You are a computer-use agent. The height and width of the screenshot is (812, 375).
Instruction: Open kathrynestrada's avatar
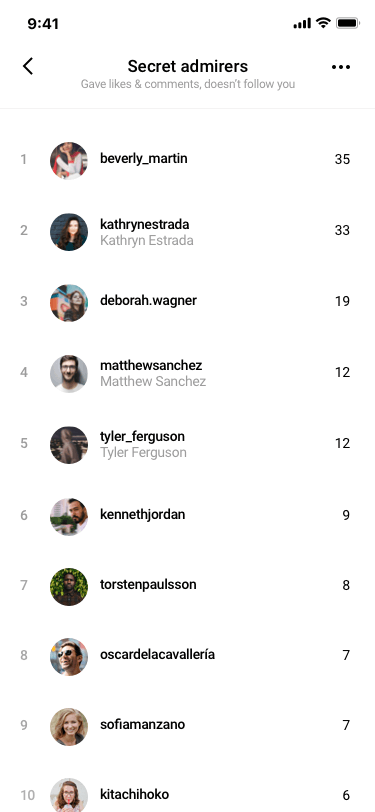pyautogui.click(x=69, y=232)
